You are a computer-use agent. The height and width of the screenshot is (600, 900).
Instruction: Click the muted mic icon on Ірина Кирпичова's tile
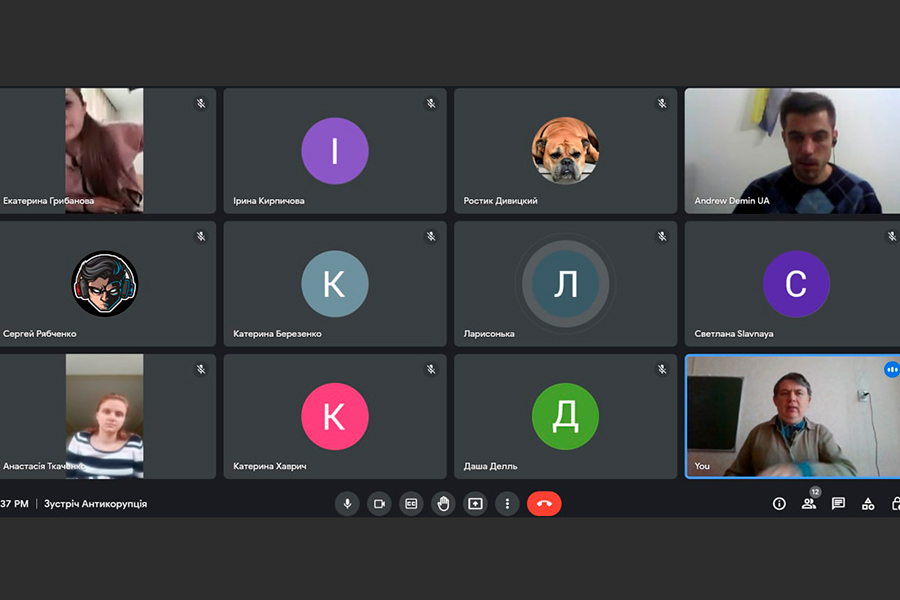pos(431,103)
